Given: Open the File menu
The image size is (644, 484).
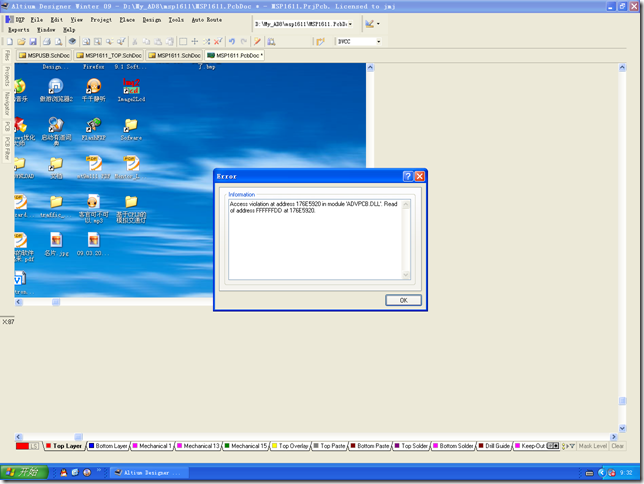Looking at the screenshot, I should (x=37, y=19).
